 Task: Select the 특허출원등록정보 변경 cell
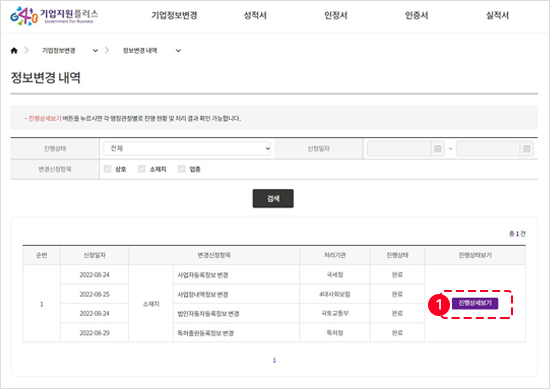tap(236, 333)
